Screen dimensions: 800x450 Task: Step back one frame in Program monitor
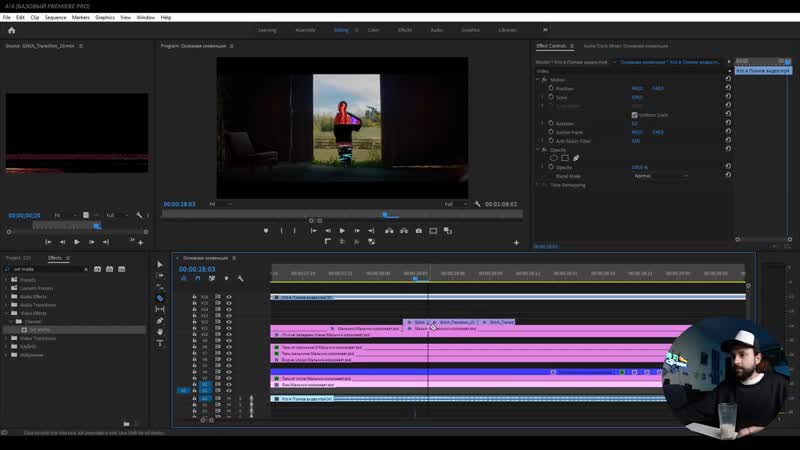[x=328, y=231]
